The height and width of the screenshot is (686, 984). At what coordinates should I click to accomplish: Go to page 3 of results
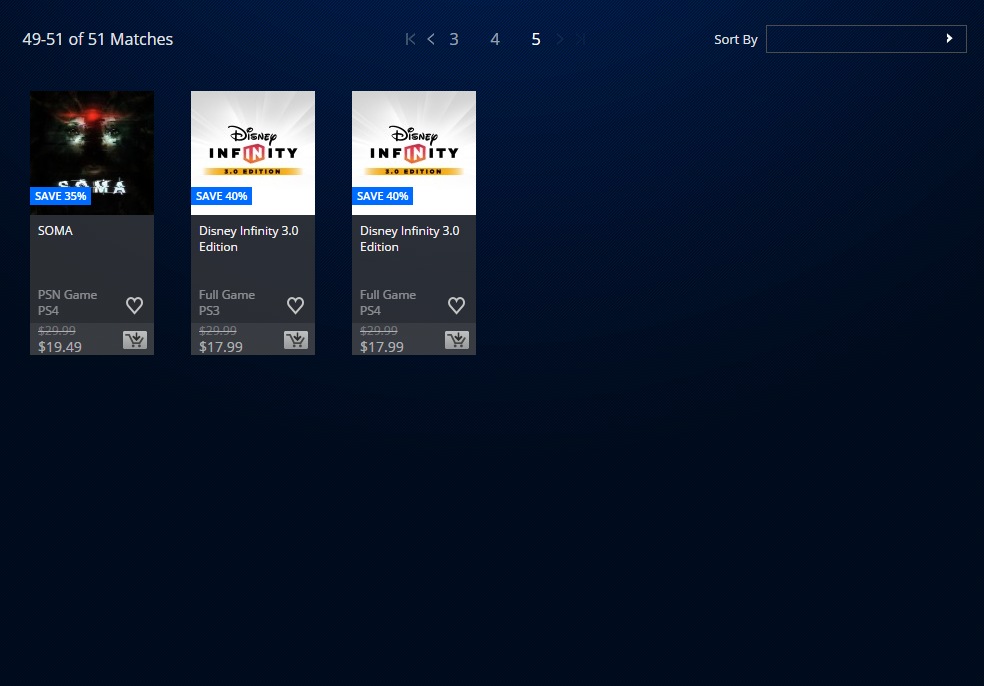coord(454,39)
